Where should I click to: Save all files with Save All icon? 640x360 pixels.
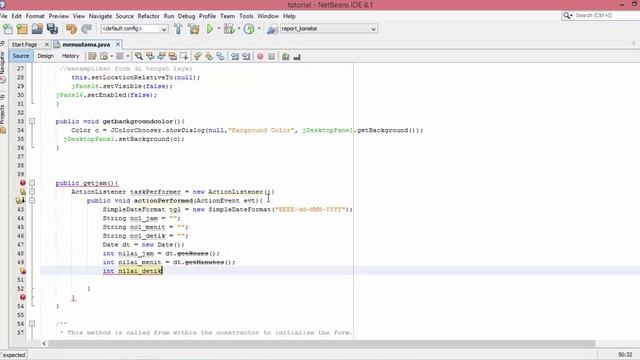point(52,29)
